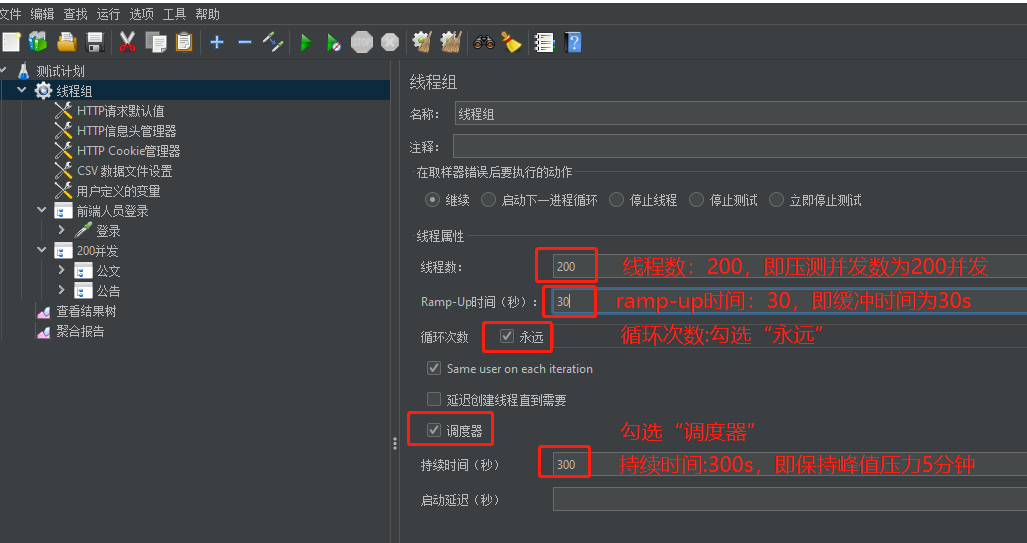Select the 立即停止测试 radio button
Image resolution: width=1027 pixels, height=543 pixels.
tap(776, 200)
